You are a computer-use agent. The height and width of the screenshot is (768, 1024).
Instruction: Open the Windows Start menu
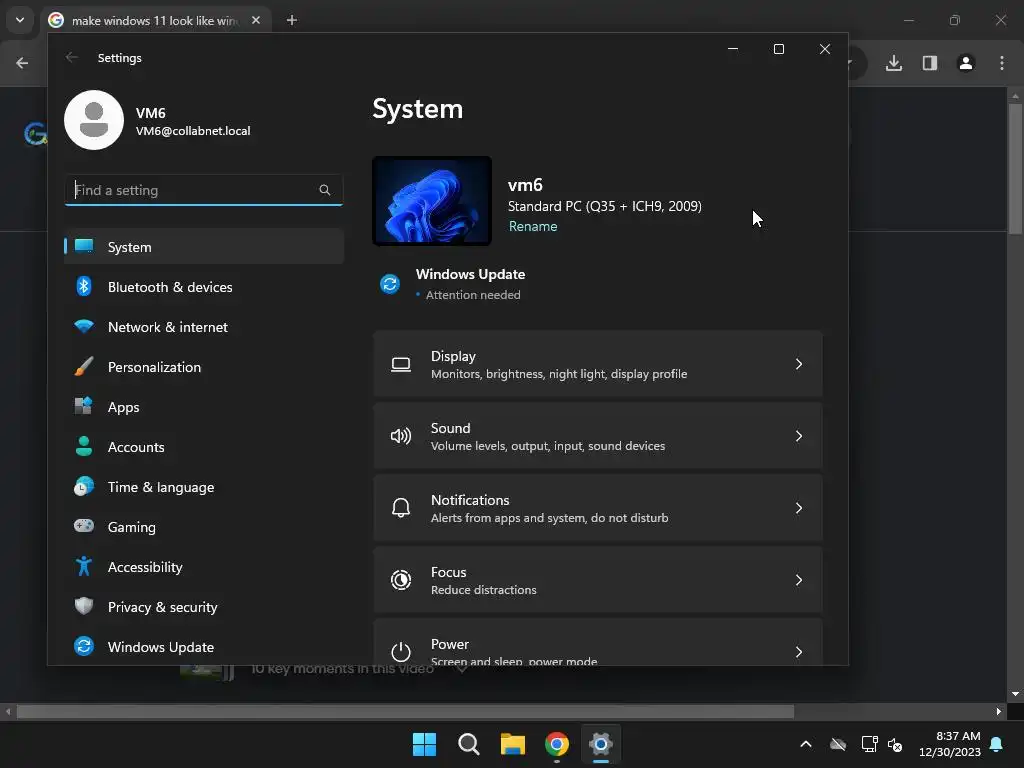tap(424, 744)
